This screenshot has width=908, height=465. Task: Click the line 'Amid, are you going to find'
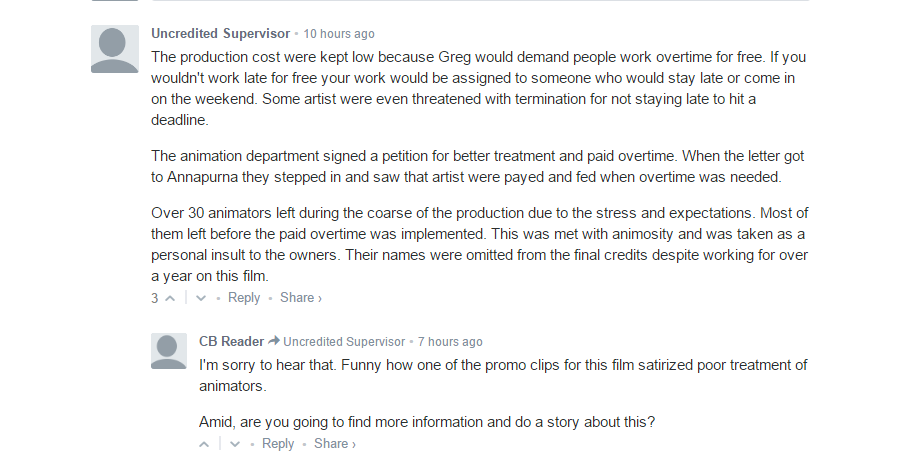point(427,422)
